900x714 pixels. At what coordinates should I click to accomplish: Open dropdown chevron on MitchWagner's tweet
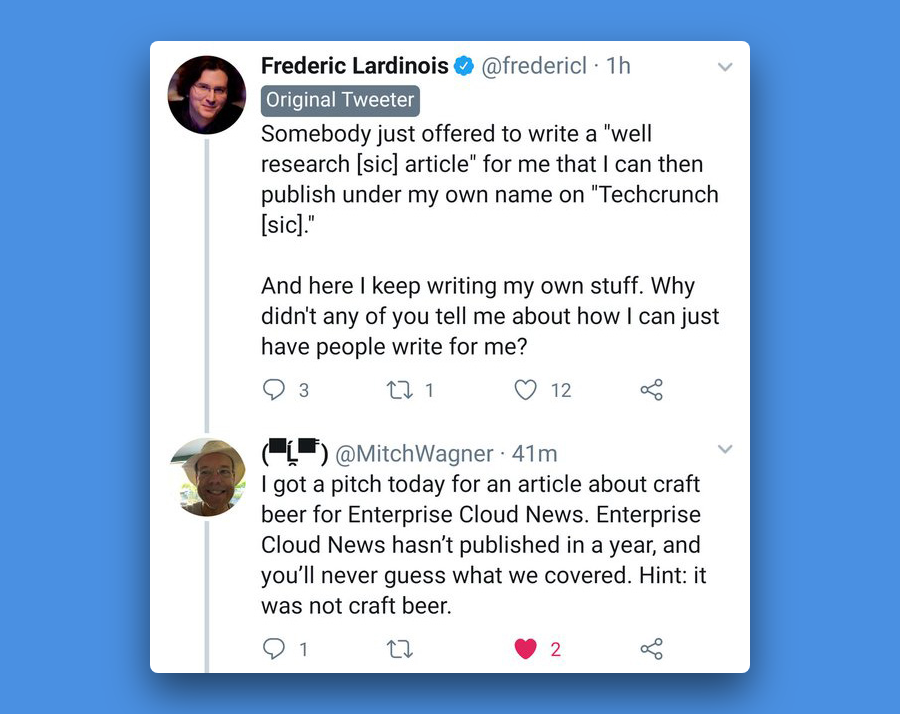(725, 449)
